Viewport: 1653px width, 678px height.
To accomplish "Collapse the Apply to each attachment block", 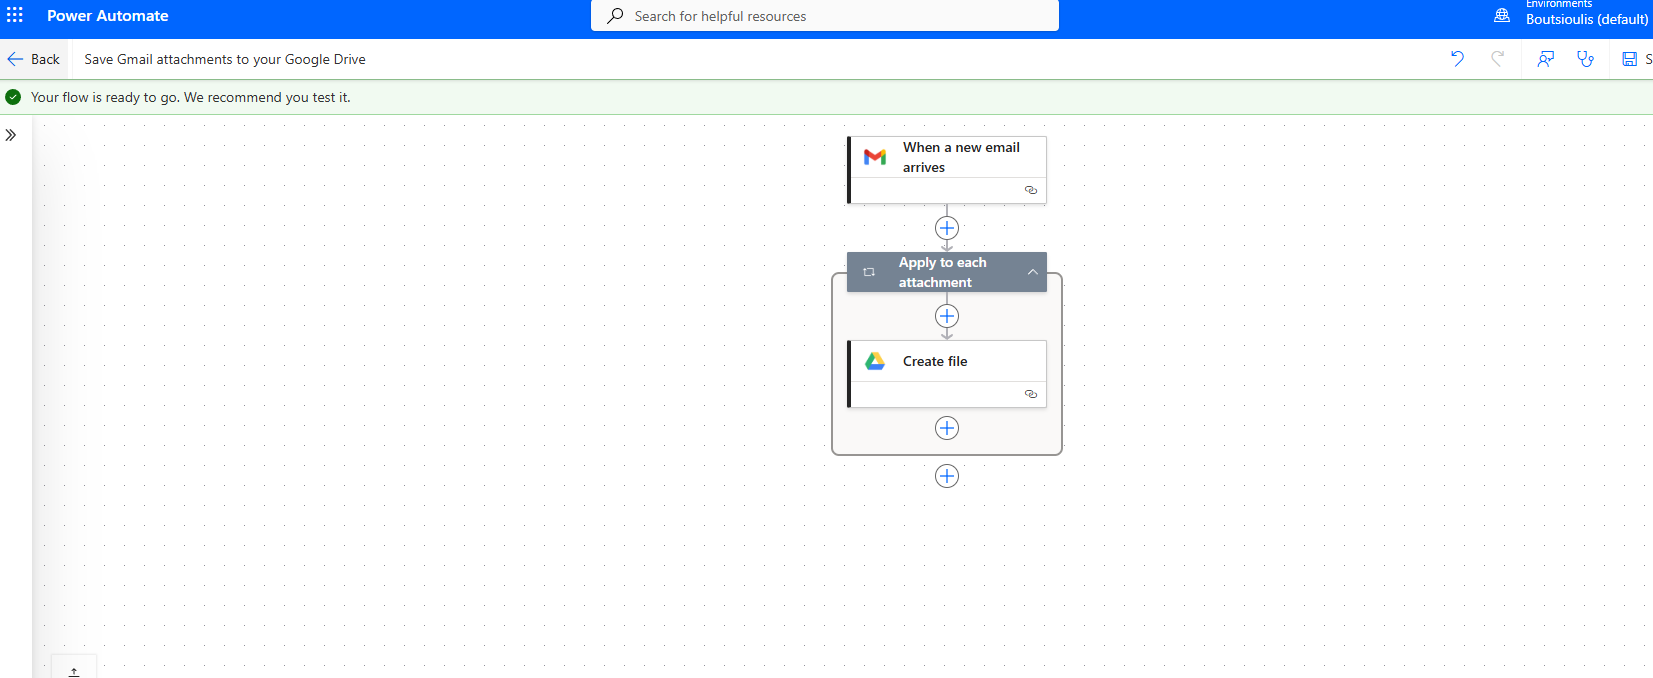I will click(1032, 272).
